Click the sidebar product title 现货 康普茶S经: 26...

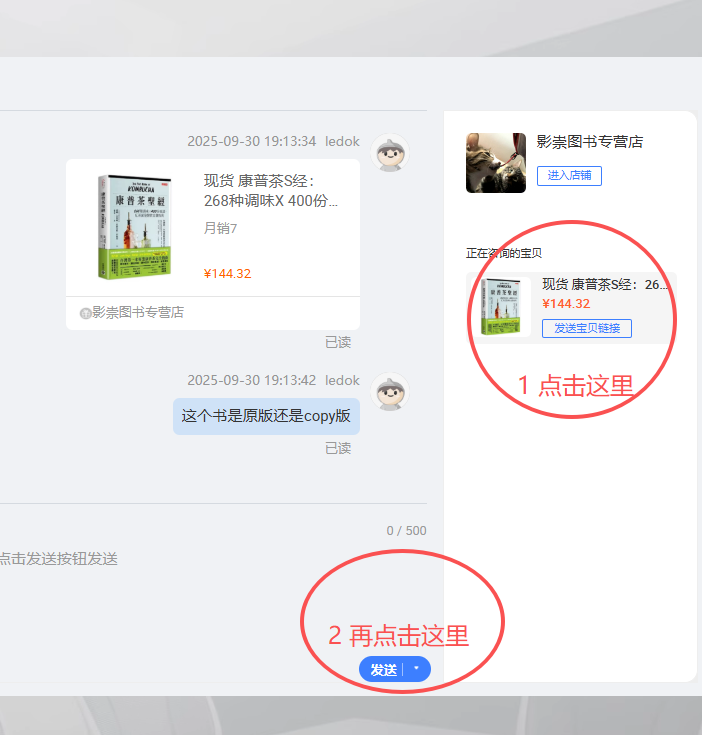pos(605,284)
